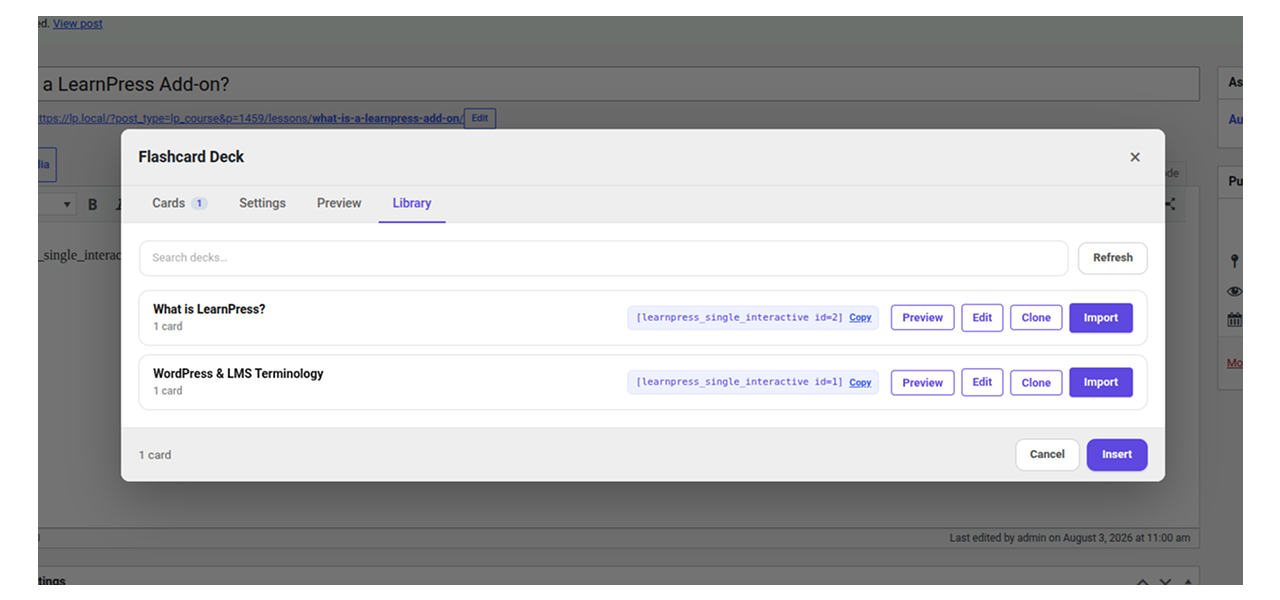1280x600 pixels.
Task: Select What is LearnPress? deck title
Action: 209,309
